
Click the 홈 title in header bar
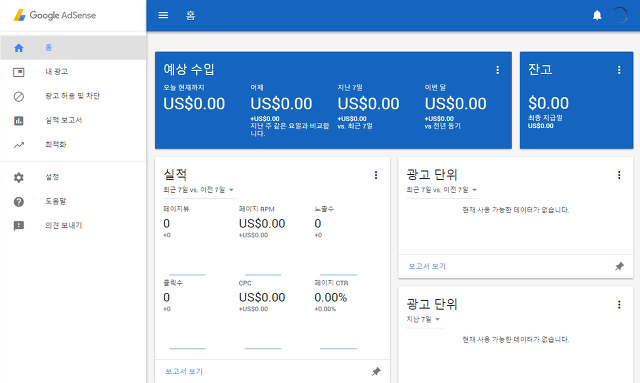tap(191, 16)
